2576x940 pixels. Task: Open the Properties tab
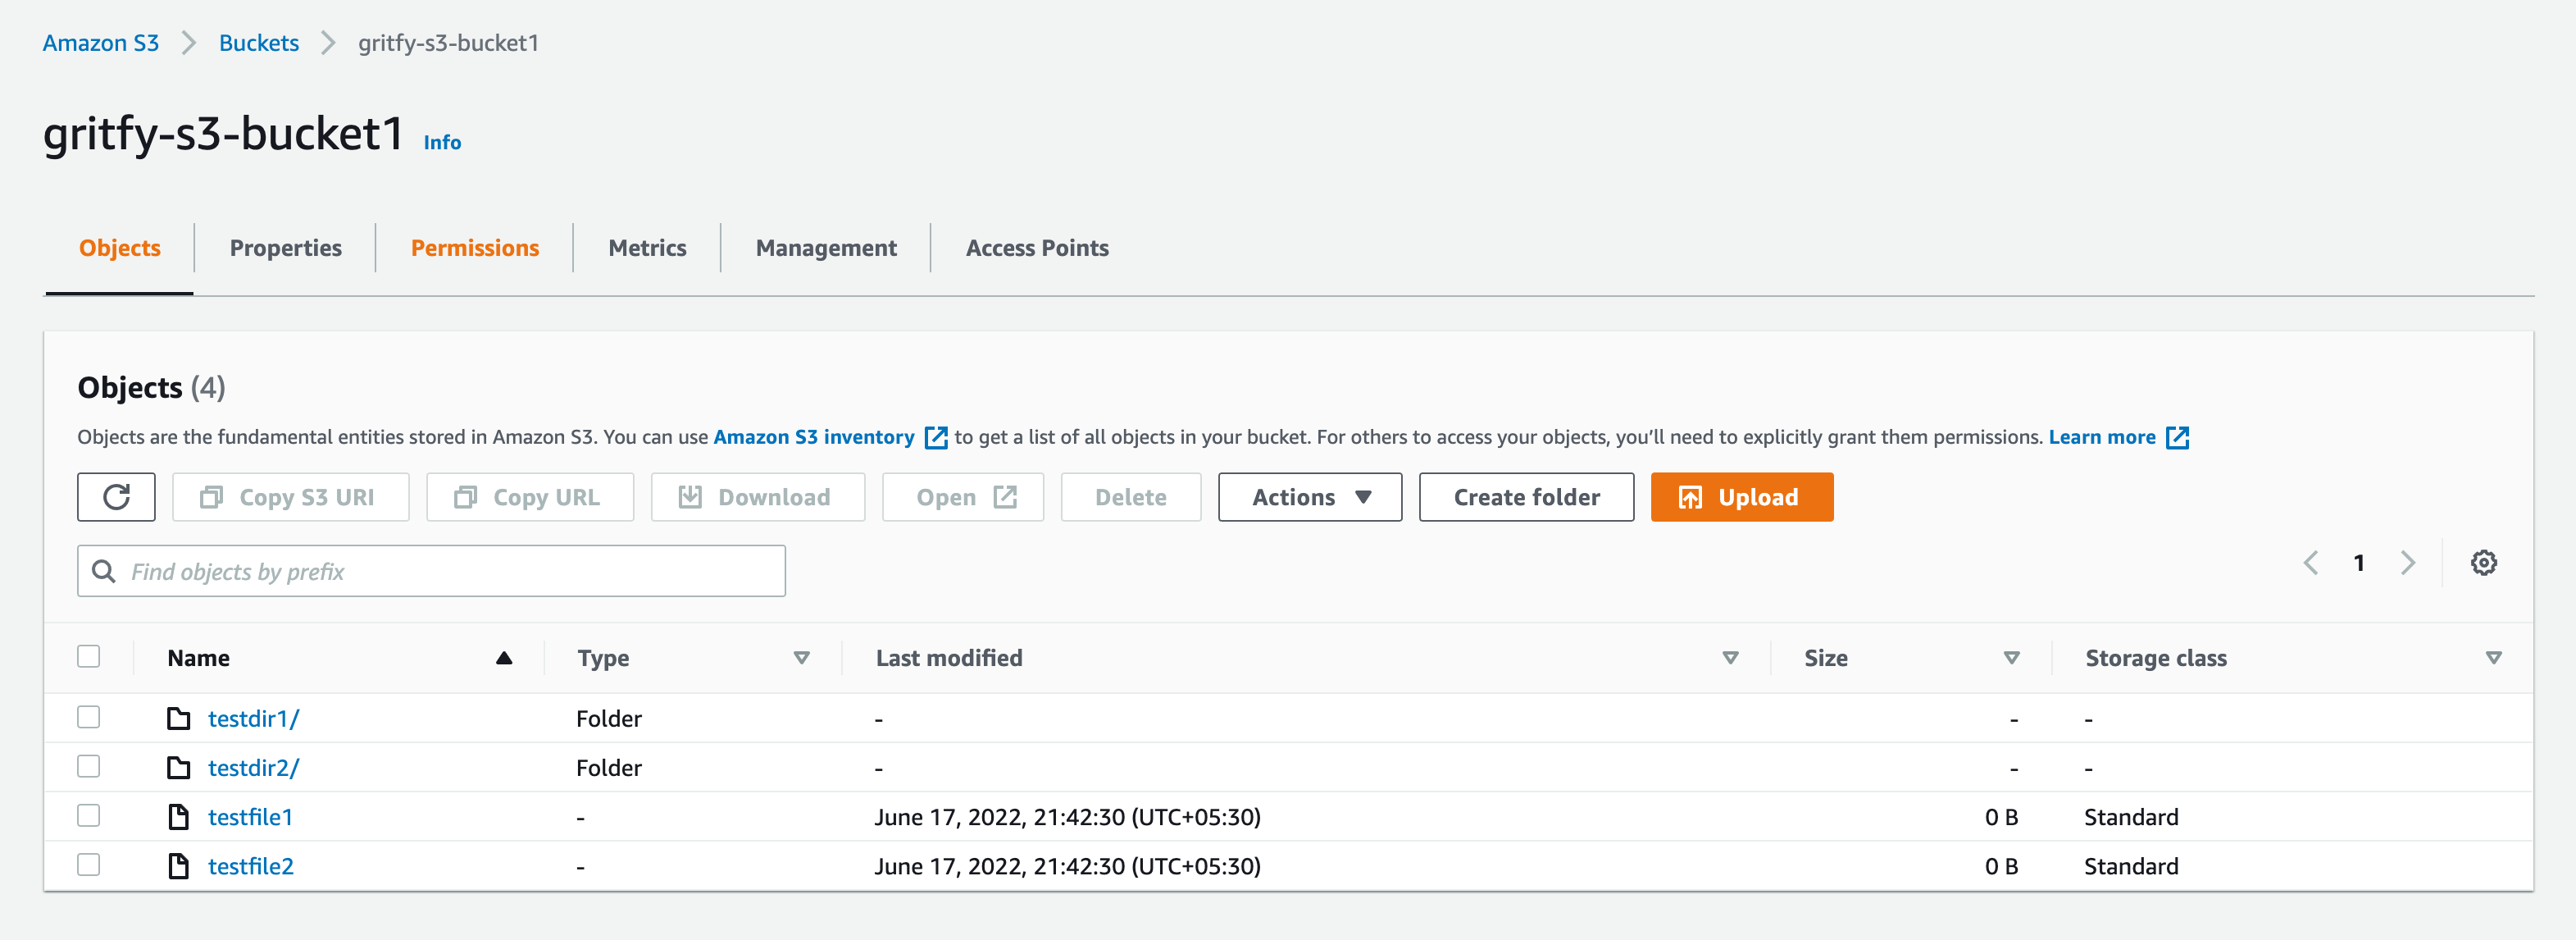[285, 248]
